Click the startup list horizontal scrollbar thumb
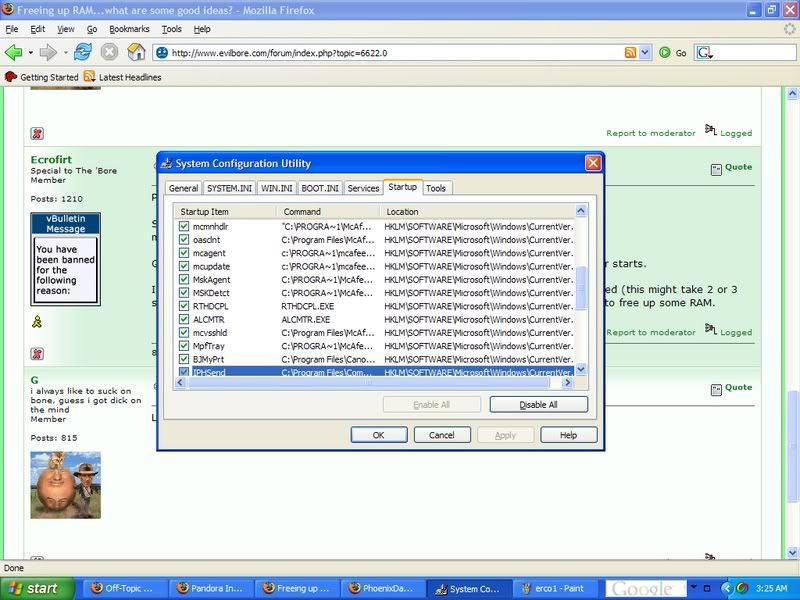800x600 pixels. (x=369, y=382)
